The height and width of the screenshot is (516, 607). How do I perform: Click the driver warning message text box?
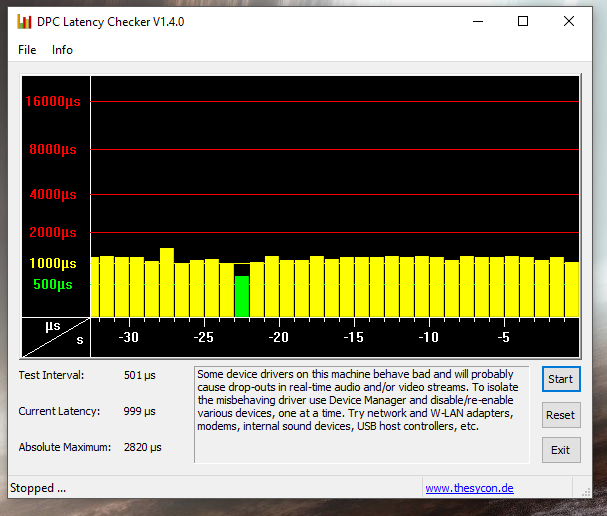tap(362, 414)
